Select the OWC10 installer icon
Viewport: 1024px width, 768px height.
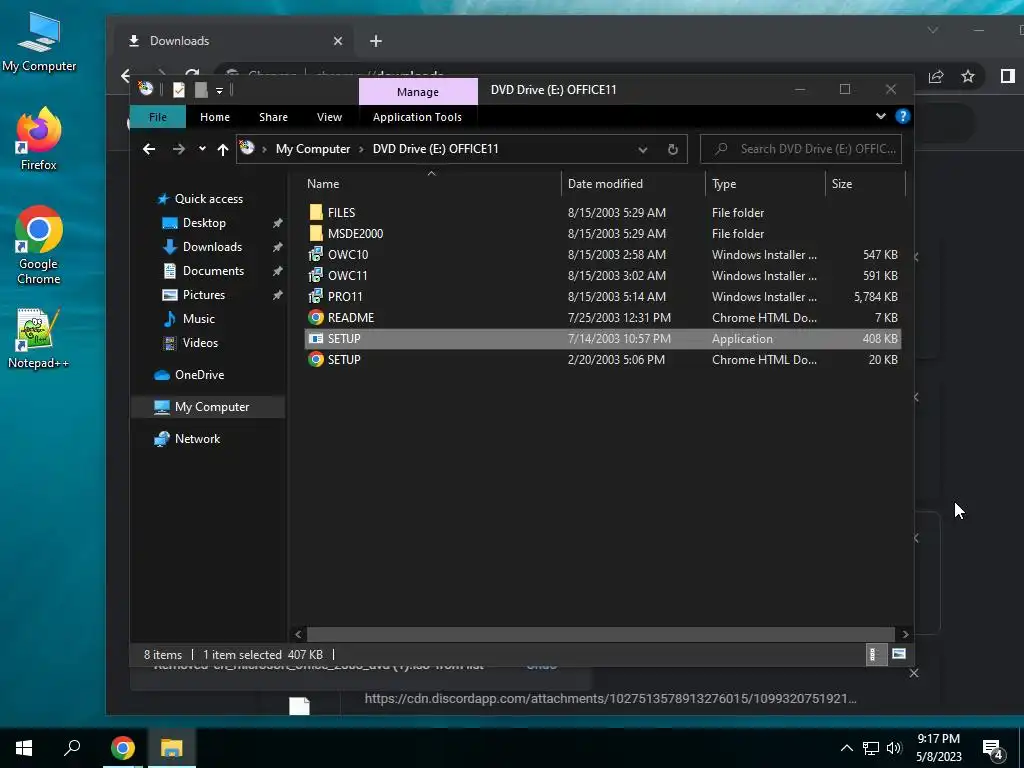pos(316,254)
